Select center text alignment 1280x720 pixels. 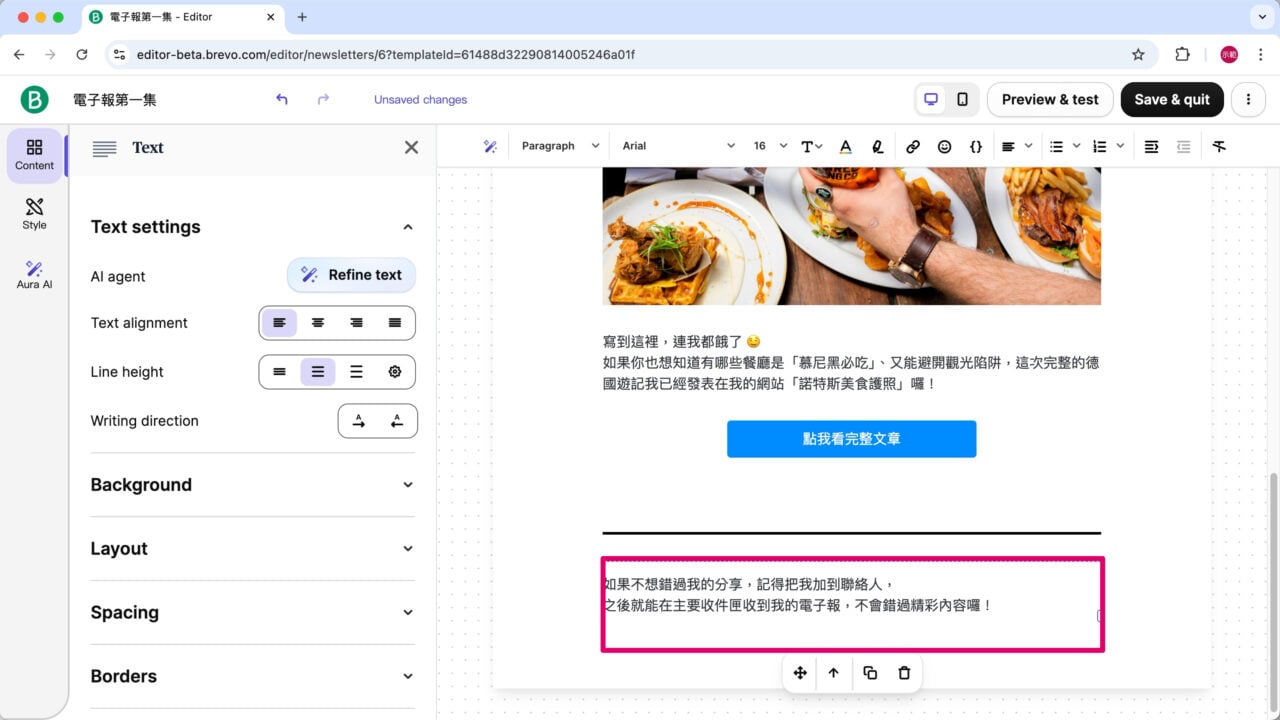click(318, 322)
